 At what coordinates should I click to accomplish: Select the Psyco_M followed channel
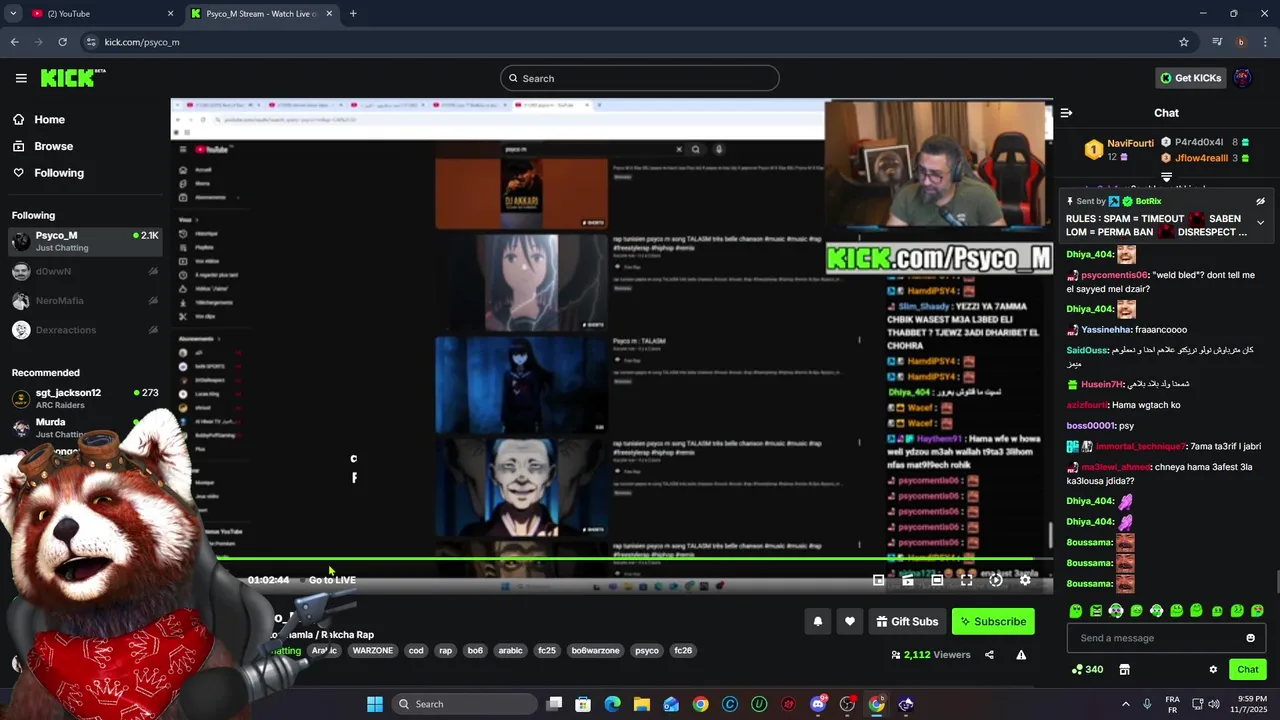click(x=85, y=241)
